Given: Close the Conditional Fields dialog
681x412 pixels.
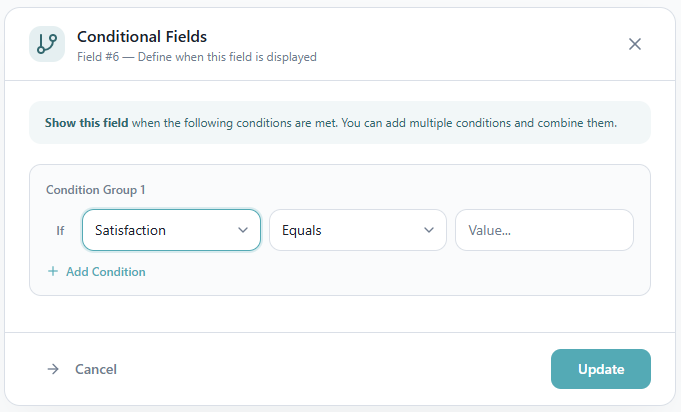Looking at the screenshot, I should click(x=634, y=44).
